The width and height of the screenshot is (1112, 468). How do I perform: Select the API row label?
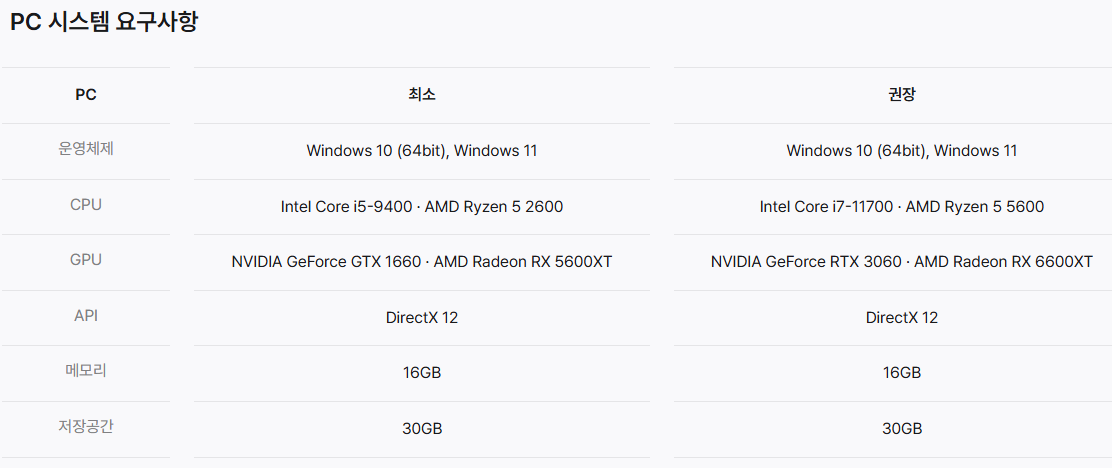(x=86, y=316)
